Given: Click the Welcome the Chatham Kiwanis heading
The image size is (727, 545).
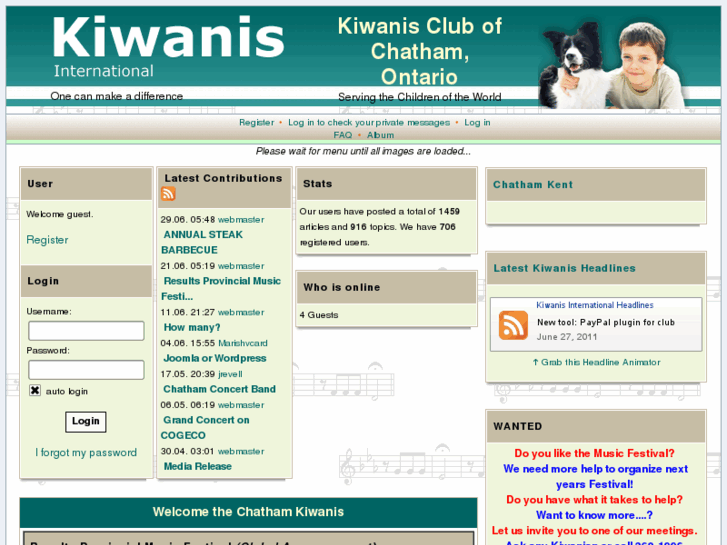Looking at the screenshot, I should click(x=249, y=512).
